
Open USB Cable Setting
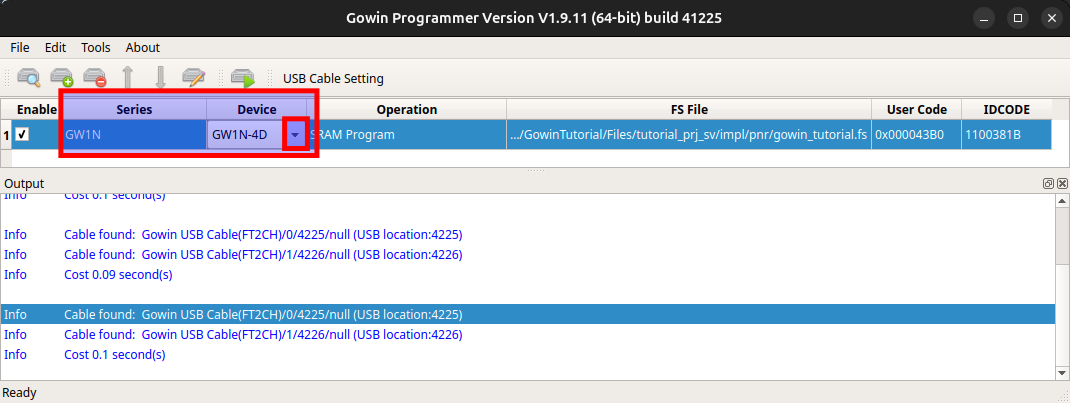pos(333,78)
